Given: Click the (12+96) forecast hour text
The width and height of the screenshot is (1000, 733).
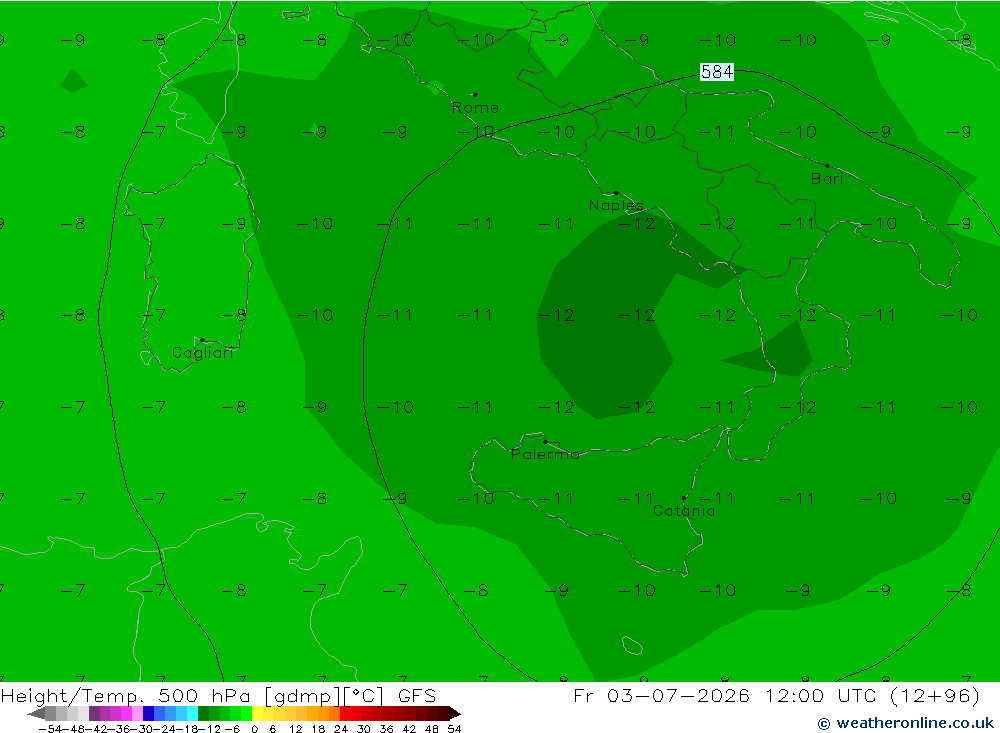Looking at the screenshot, I should 934,695.
